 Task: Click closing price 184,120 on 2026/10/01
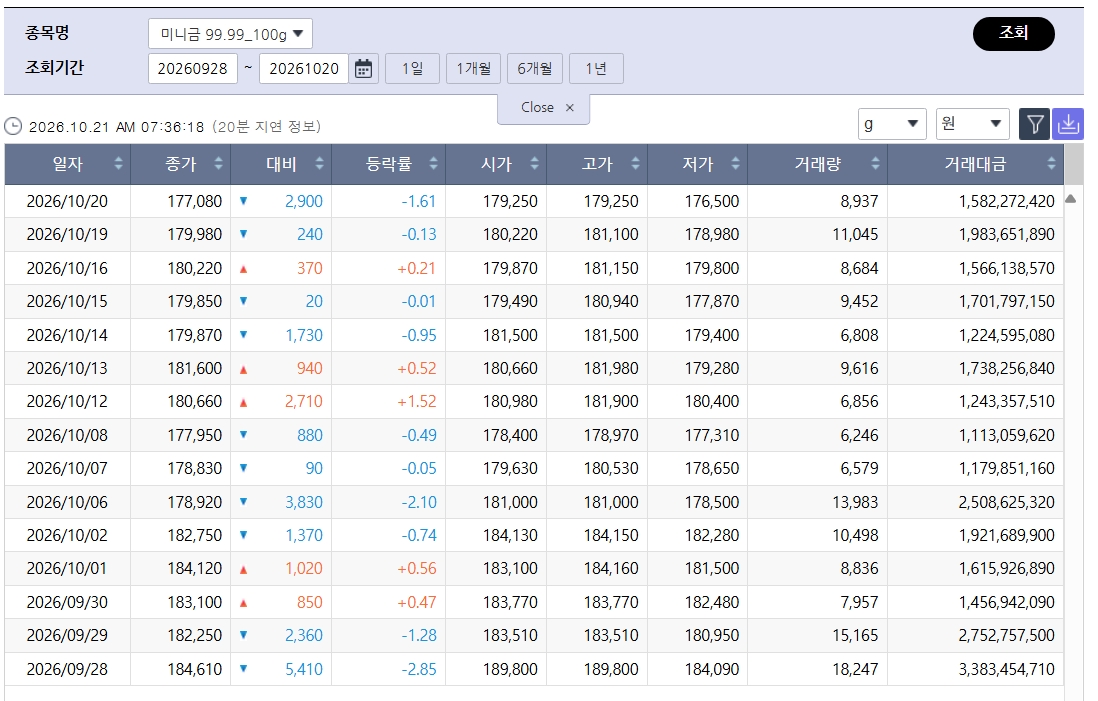pos(195,569)
